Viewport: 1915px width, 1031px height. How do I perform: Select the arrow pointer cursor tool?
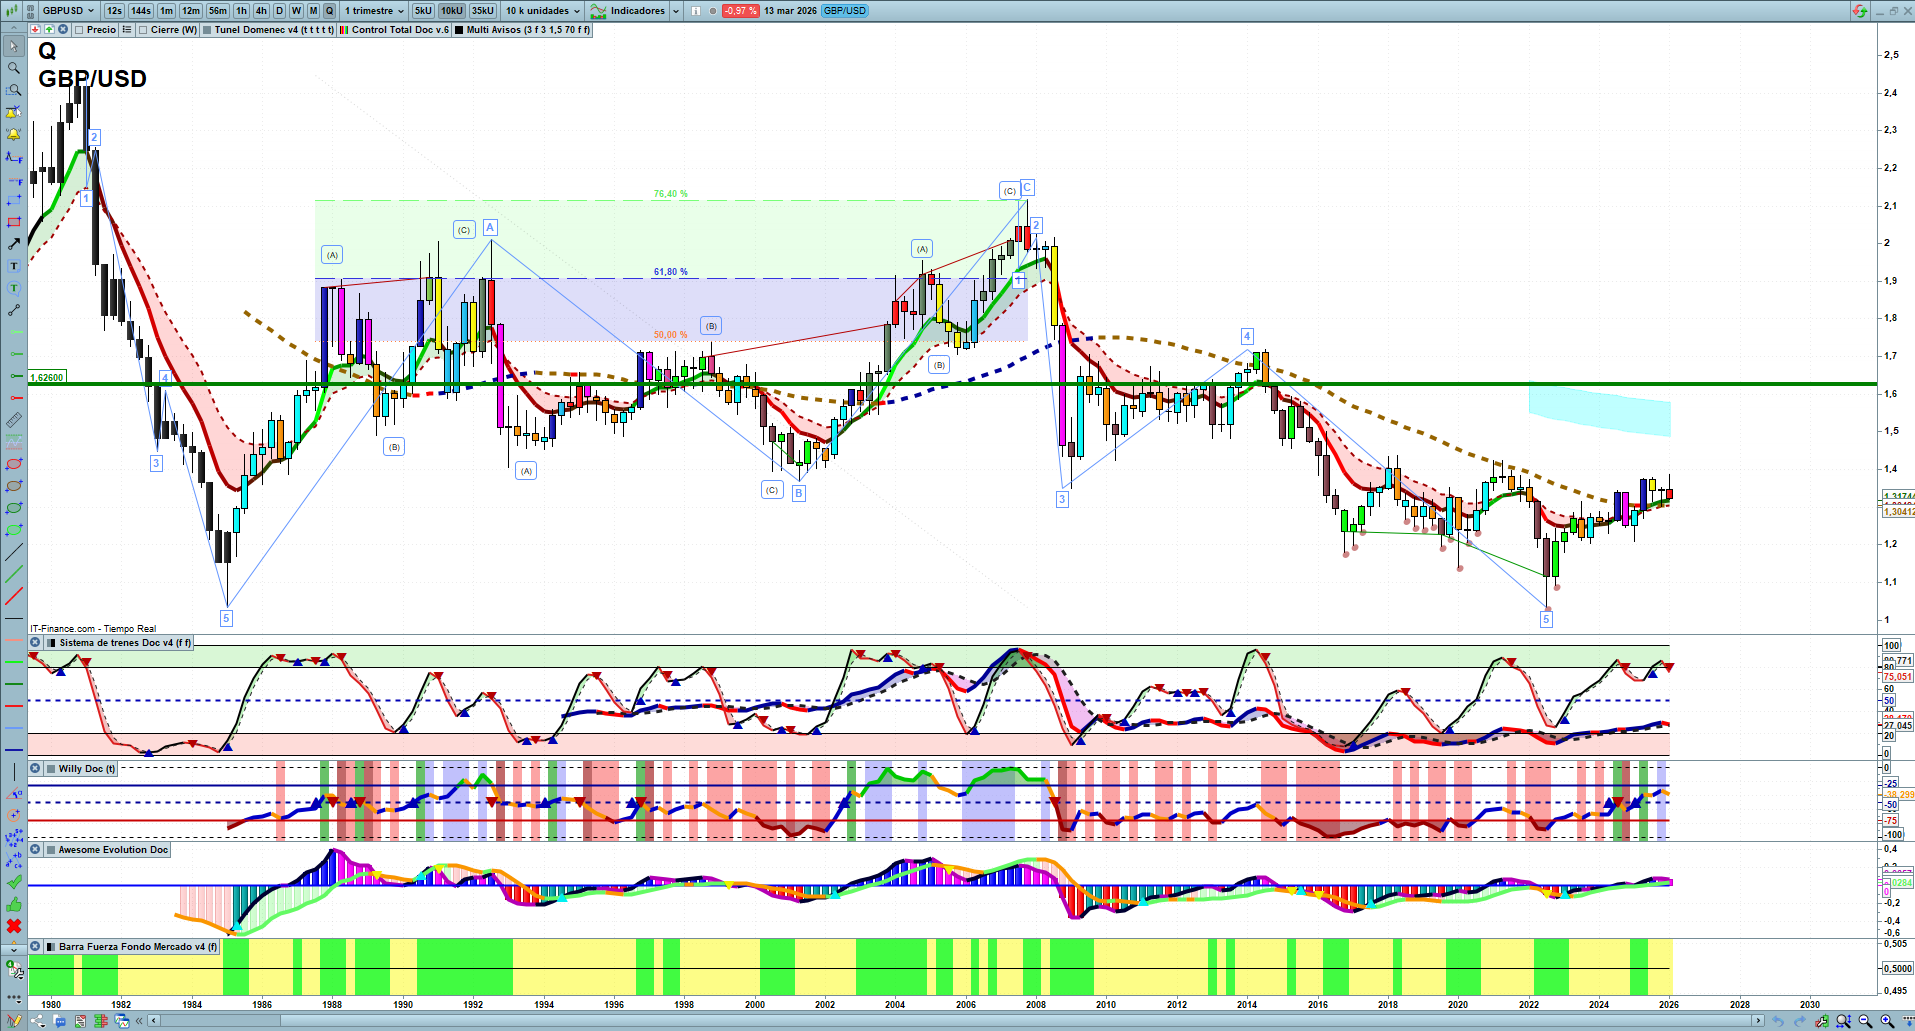coord(14,46)
